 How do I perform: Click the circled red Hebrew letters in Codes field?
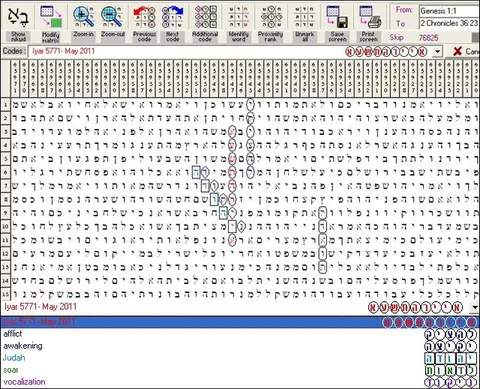click(x=386, y=52)
